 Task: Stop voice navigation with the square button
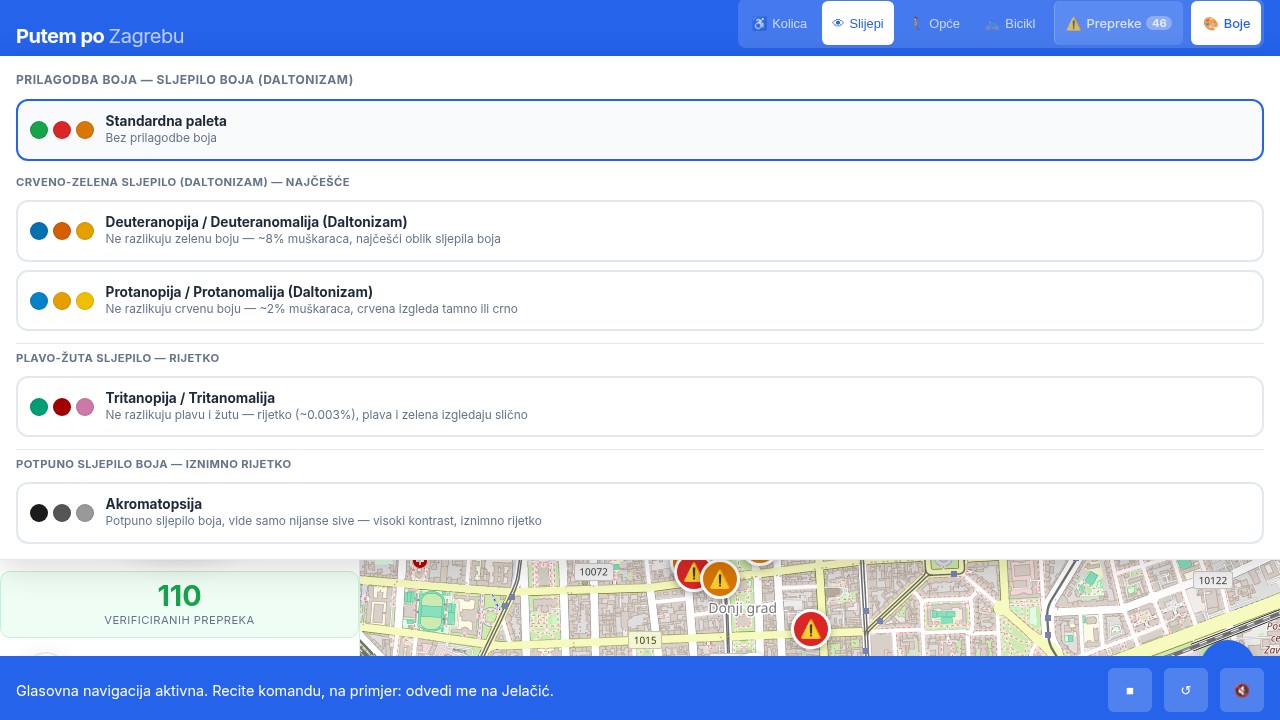(x=1130, y=690)
